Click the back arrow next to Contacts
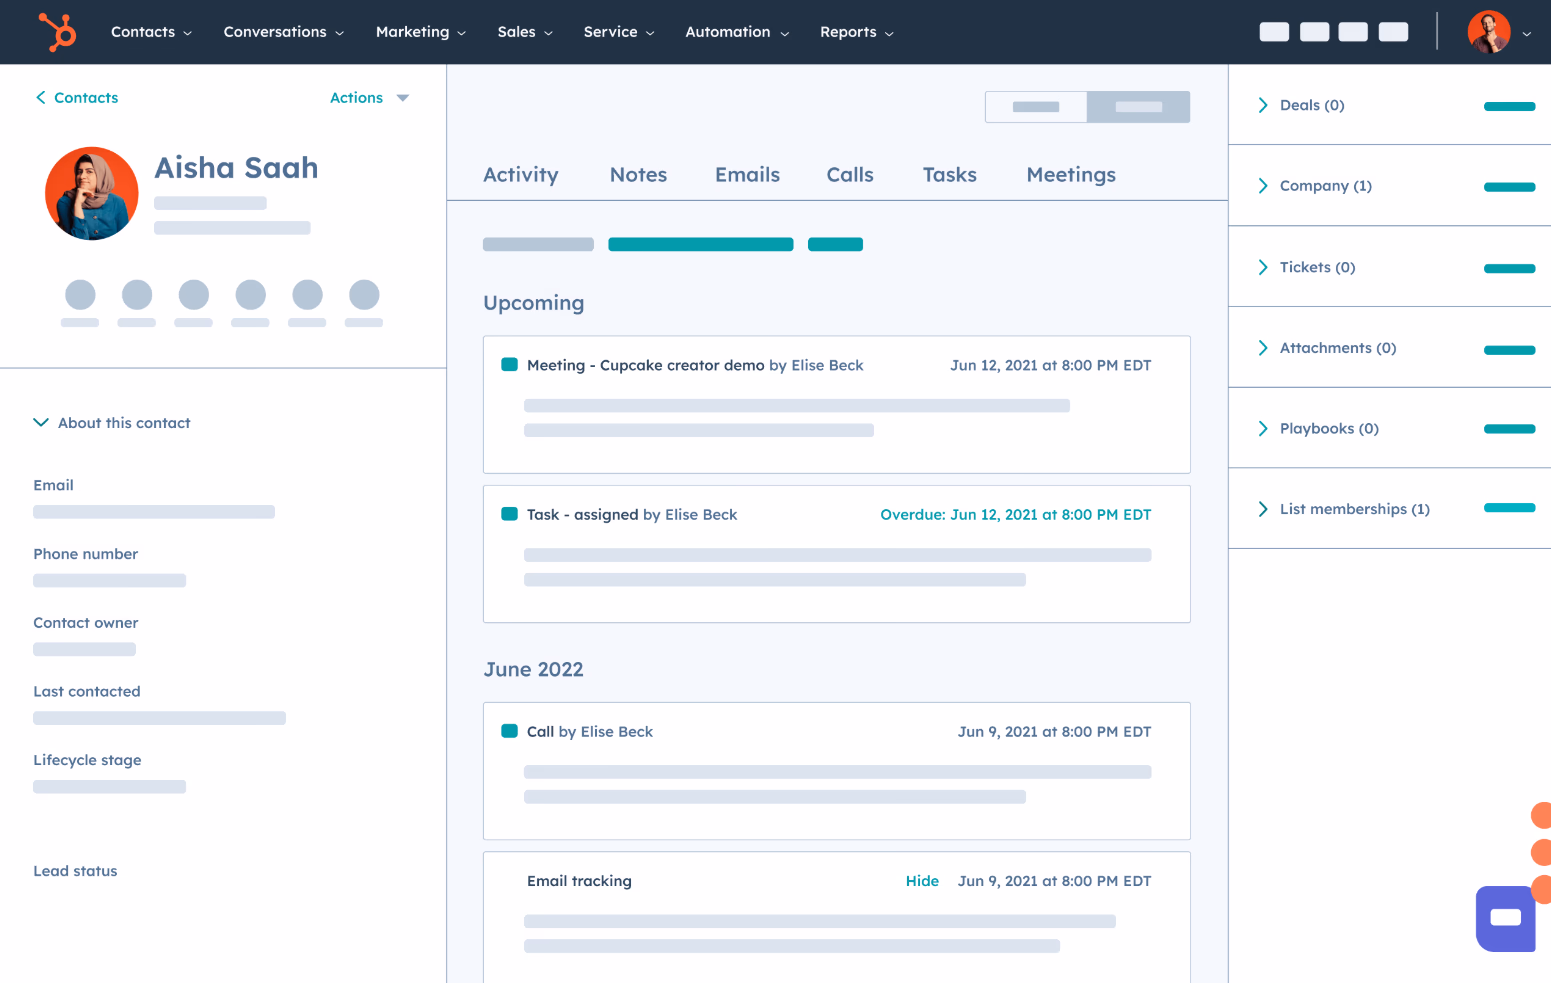 40,97
